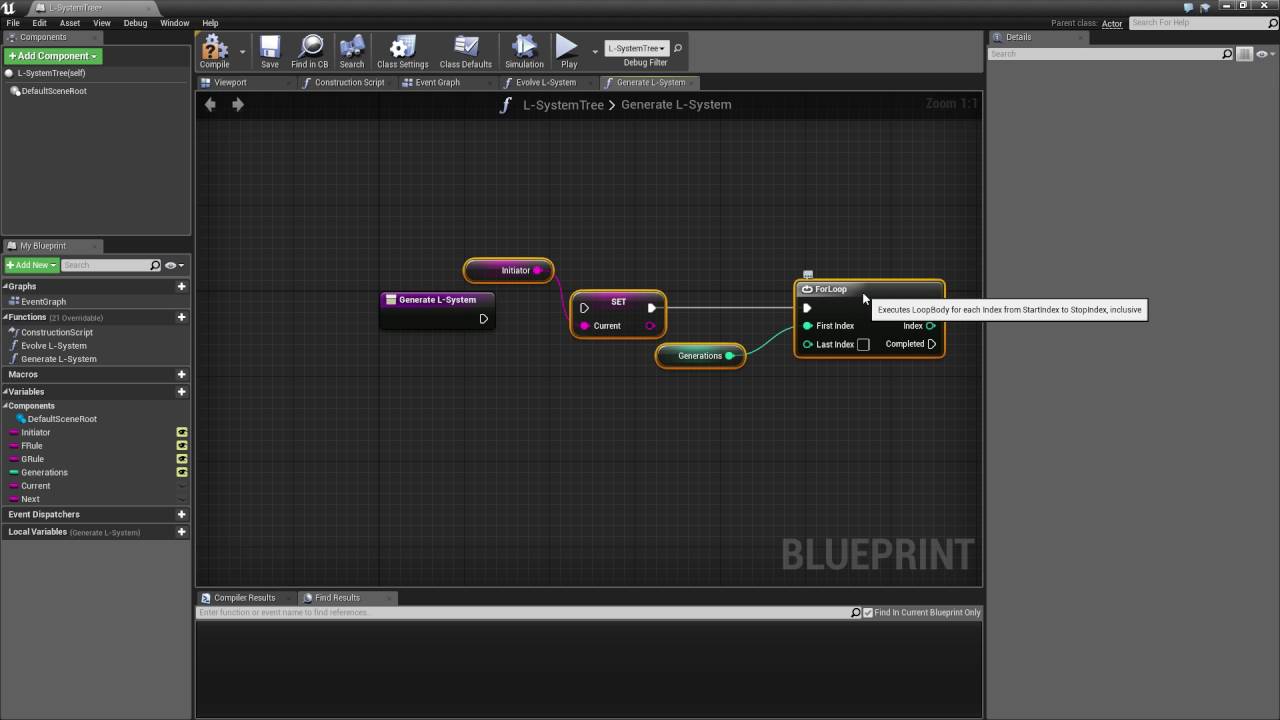Navigate forward with the right arrow
The image size is (1280, 720).
click(238, 104)
